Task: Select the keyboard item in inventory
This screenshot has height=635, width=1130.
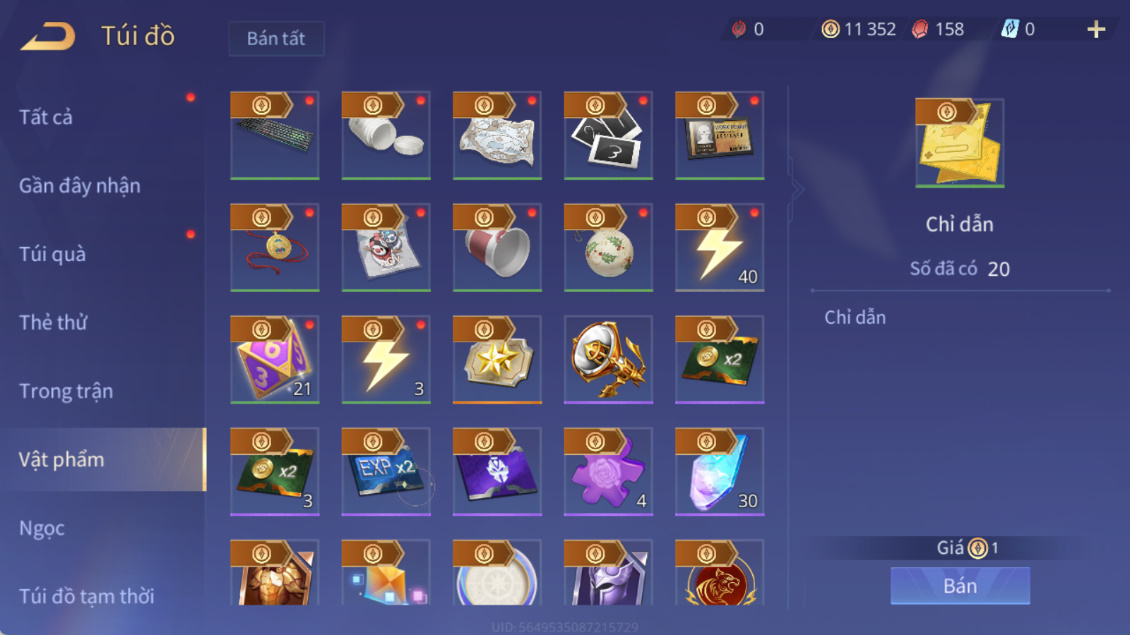Action: tap(275, 136)
